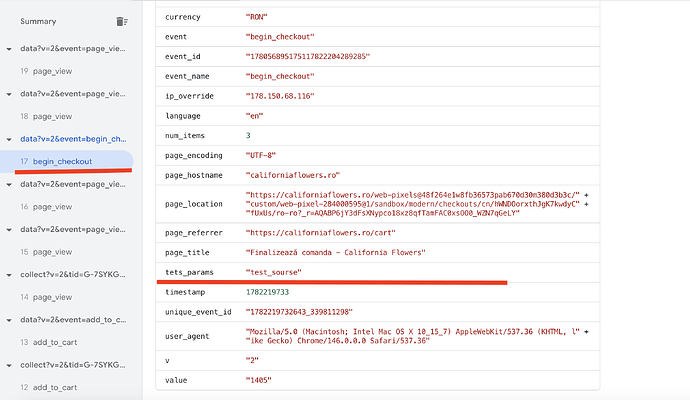Select event 18 page_view
The height and width of the screenshot is (400, 690).
click(46, 117)
